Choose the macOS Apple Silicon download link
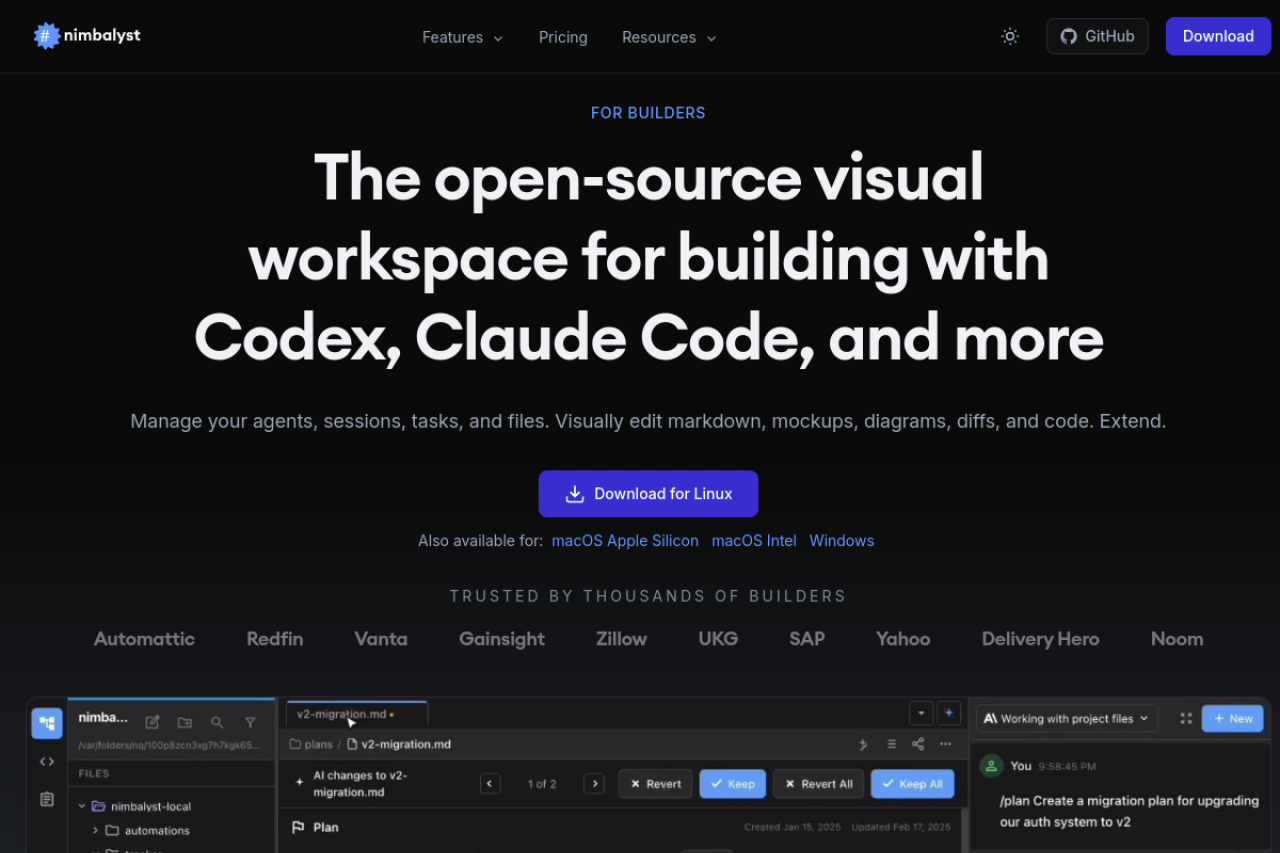This screenshot has width=1280, height=853. (x=625, y=540)
